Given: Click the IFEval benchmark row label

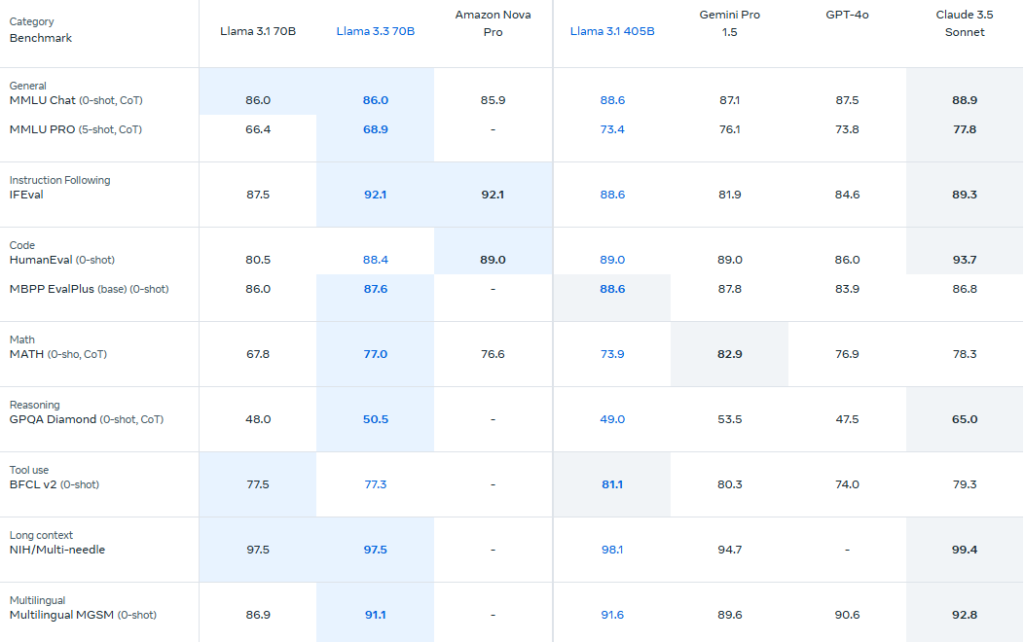Looking at the screenshot, I should 26,195.
